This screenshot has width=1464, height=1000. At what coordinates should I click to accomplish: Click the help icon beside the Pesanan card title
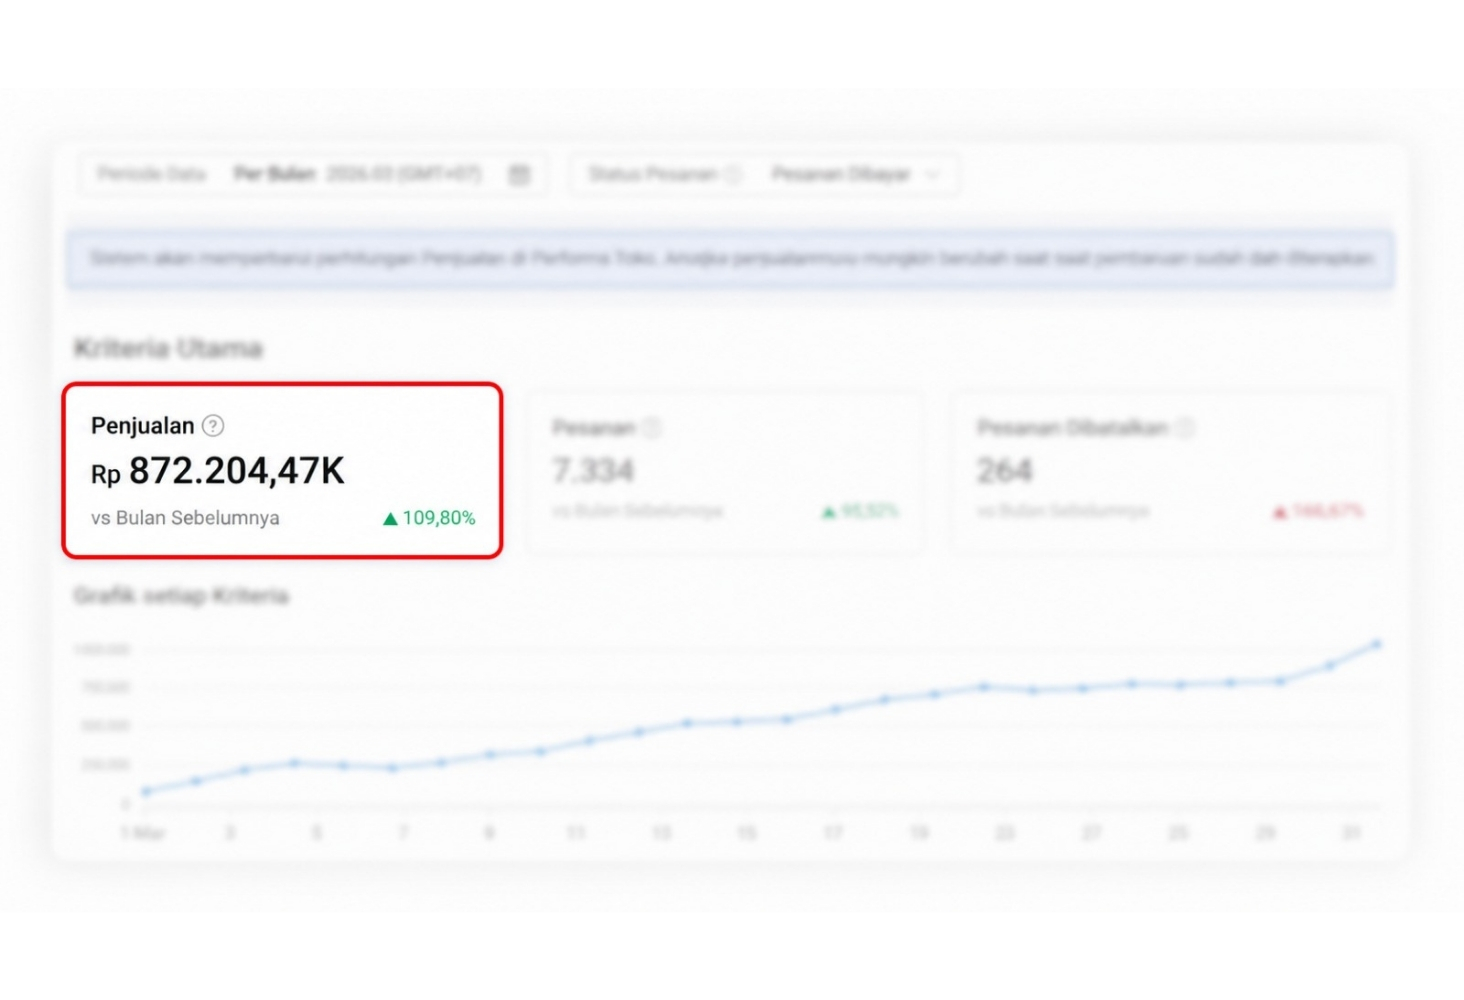652,428
